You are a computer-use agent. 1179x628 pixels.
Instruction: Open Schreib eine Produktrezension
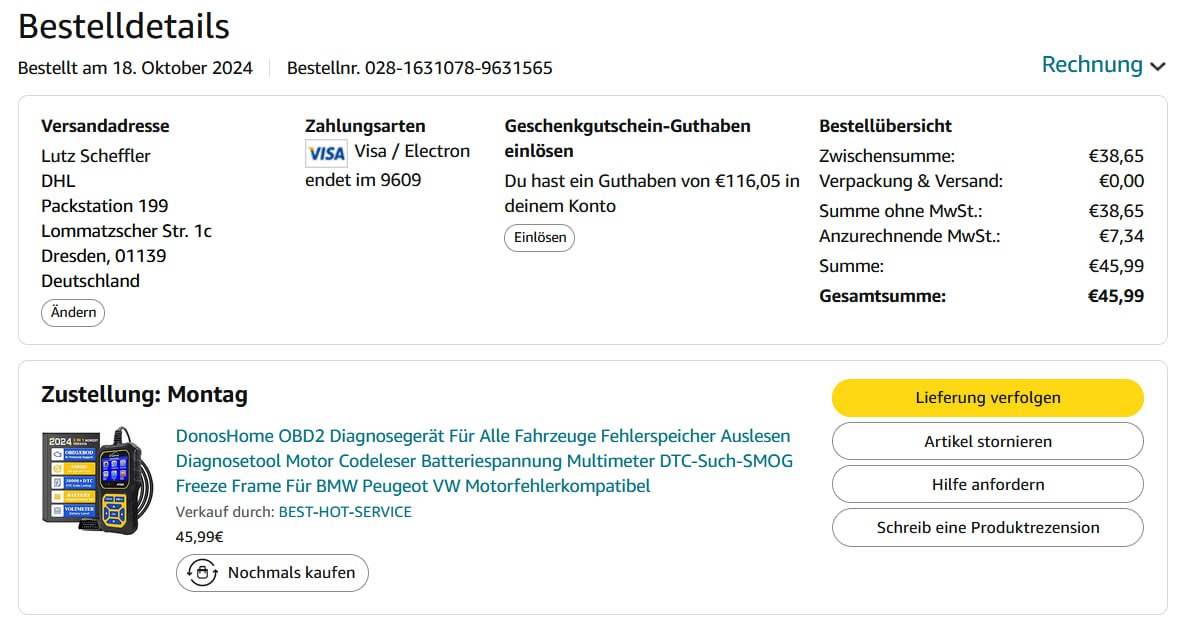click(x=987, y=527)
